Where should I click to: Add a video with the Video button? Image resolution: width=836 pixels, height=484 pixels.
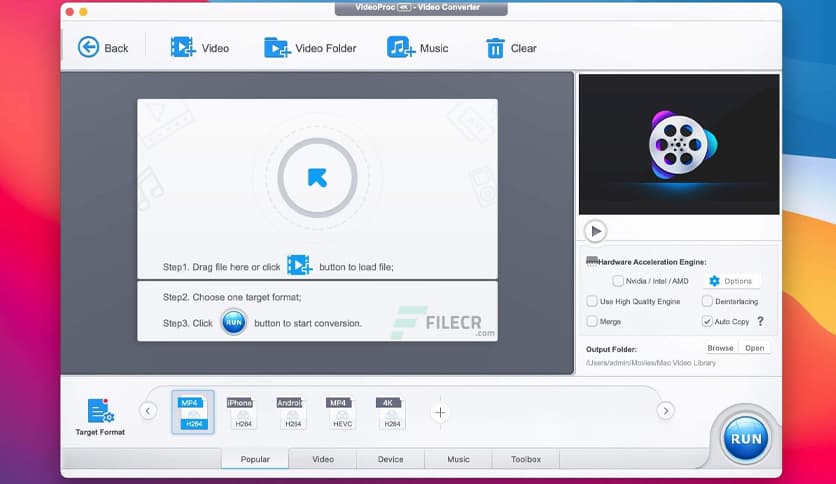tap(199, 47)
